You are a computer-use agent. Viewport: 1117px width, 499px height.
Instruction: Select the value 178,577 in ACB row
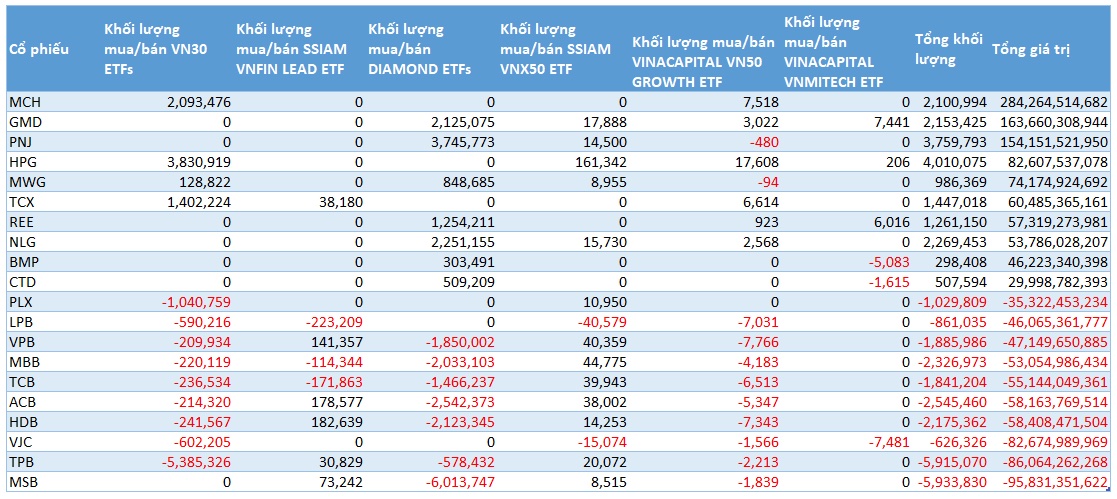click(338, 401)
